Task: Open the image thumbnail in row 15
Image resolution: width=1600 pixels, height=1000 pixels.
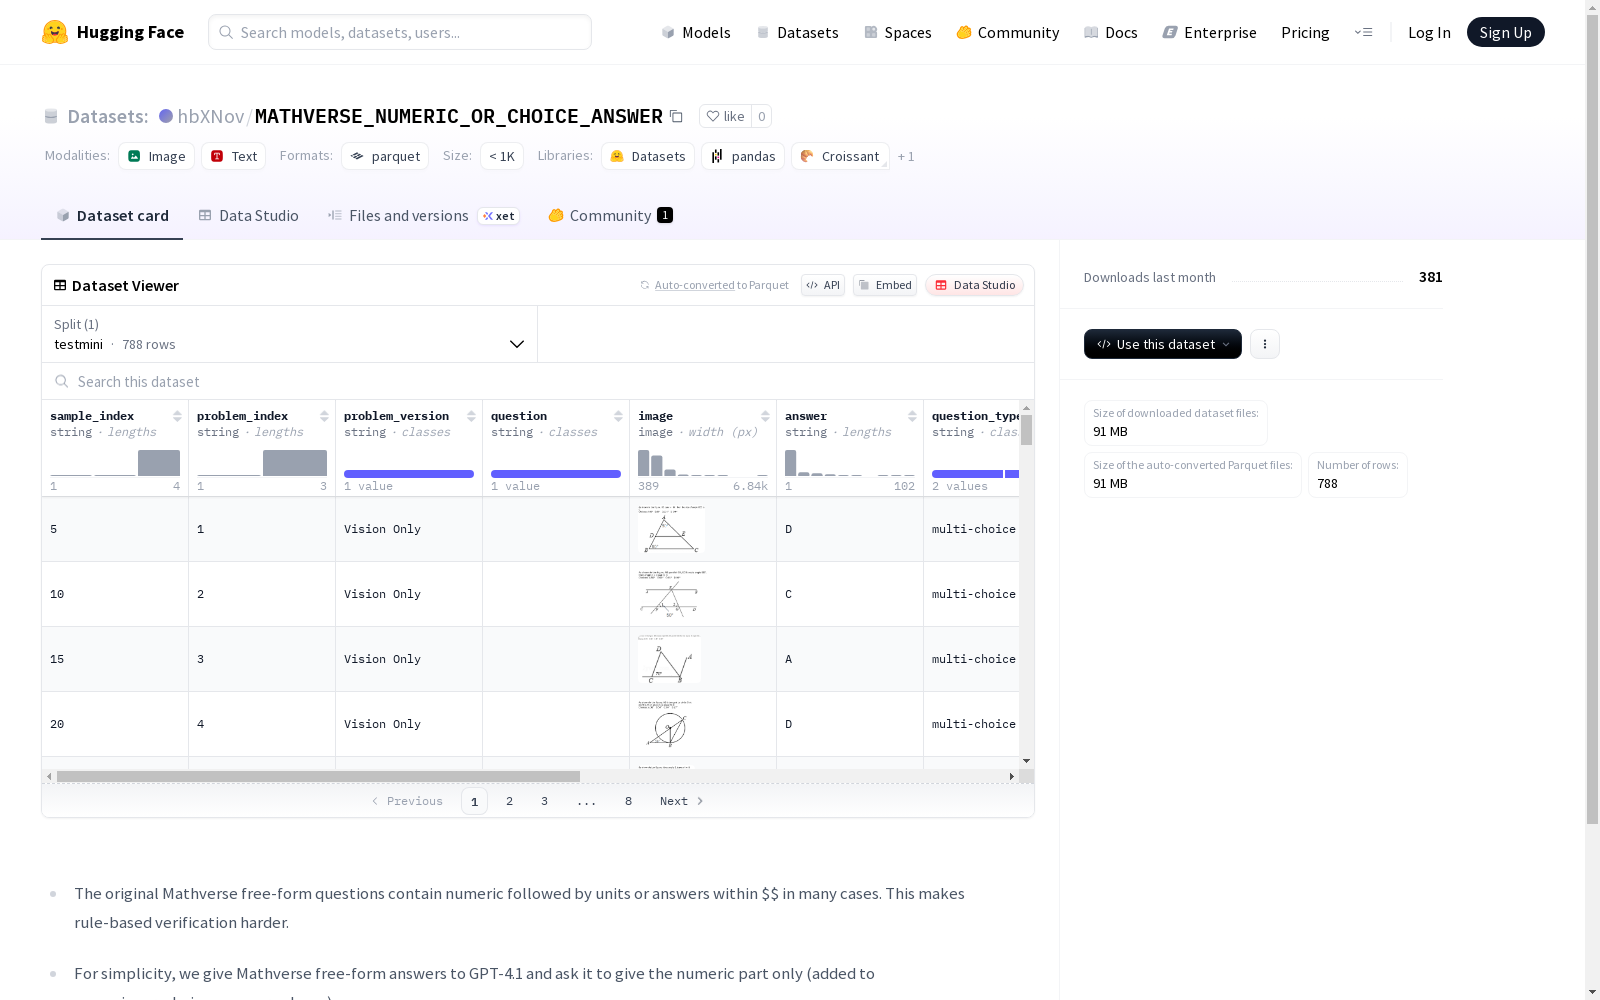Action: [669, 659]
